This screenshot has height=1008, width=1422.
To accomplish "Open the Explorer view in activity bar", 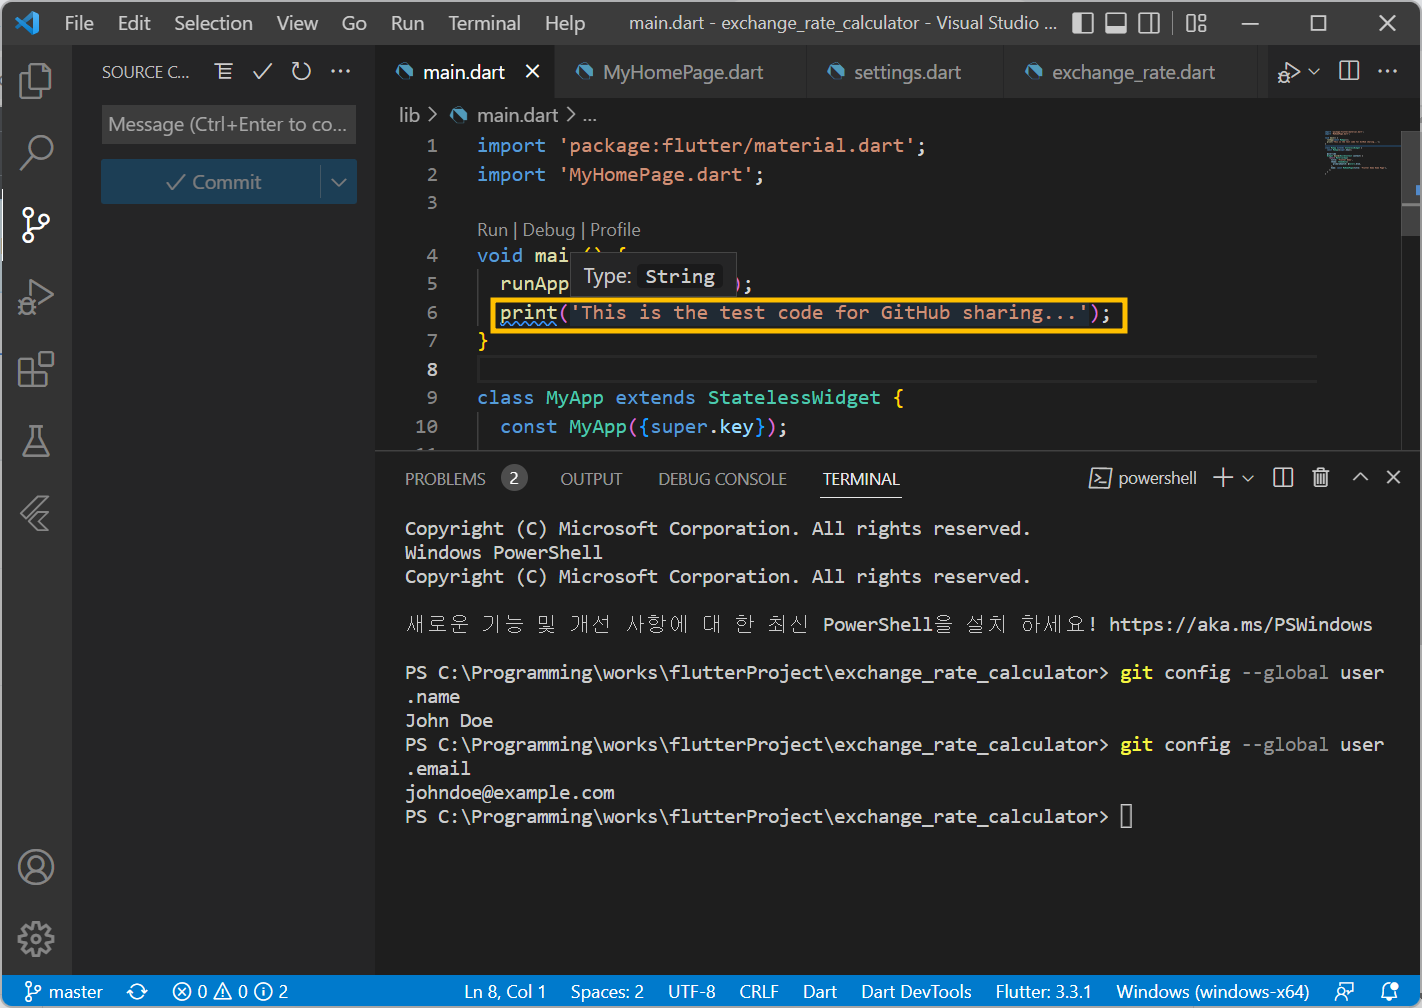I will click(36, 81).
